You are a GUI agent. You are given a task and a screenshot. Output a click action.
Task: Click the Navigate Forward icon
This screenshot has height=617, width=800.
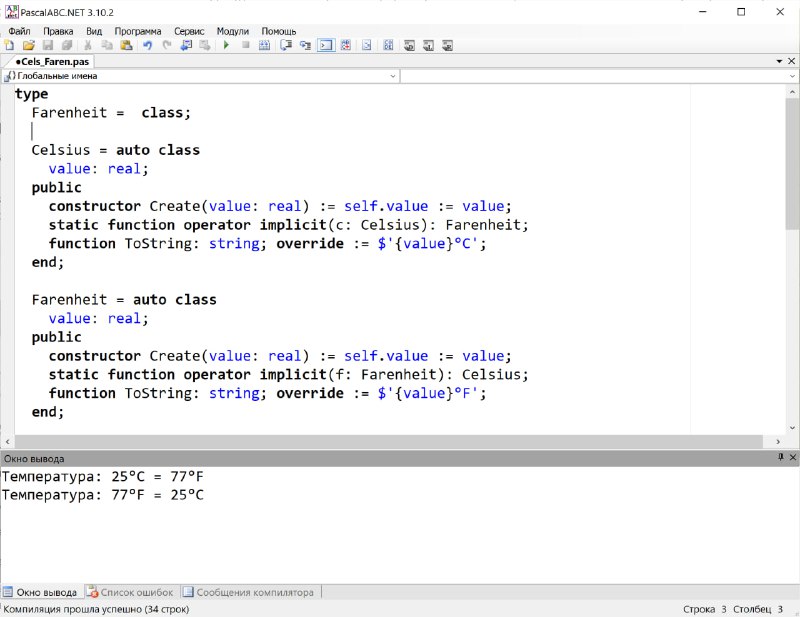point(205,45)
